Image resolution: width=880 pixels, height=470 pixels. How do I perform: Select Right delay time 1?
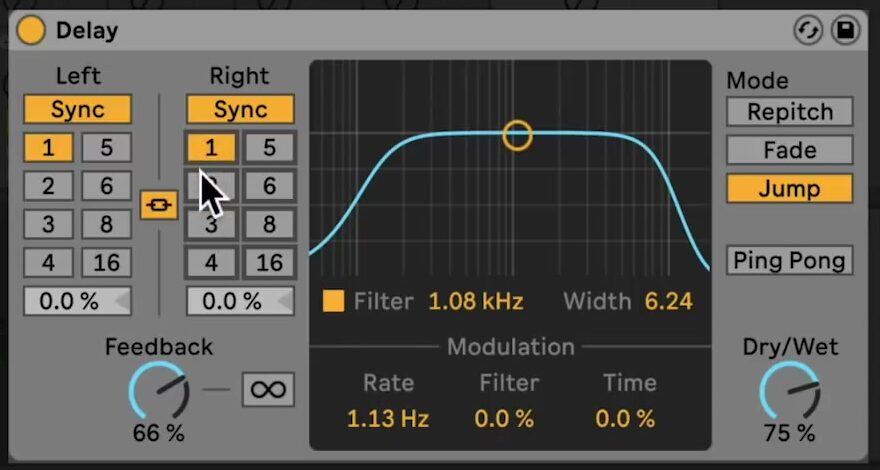[211, 148]
